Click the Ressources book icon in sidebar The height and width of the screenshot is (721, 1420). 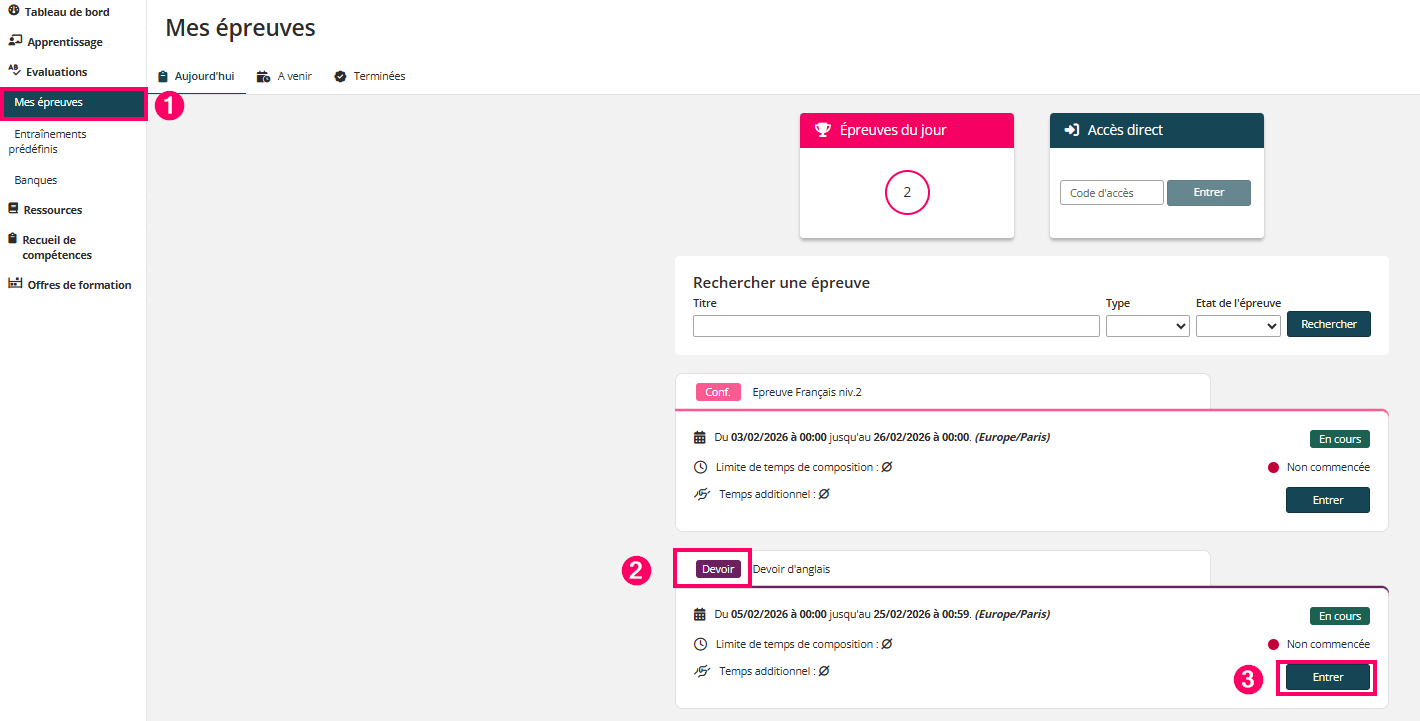[x=13, y=210]
